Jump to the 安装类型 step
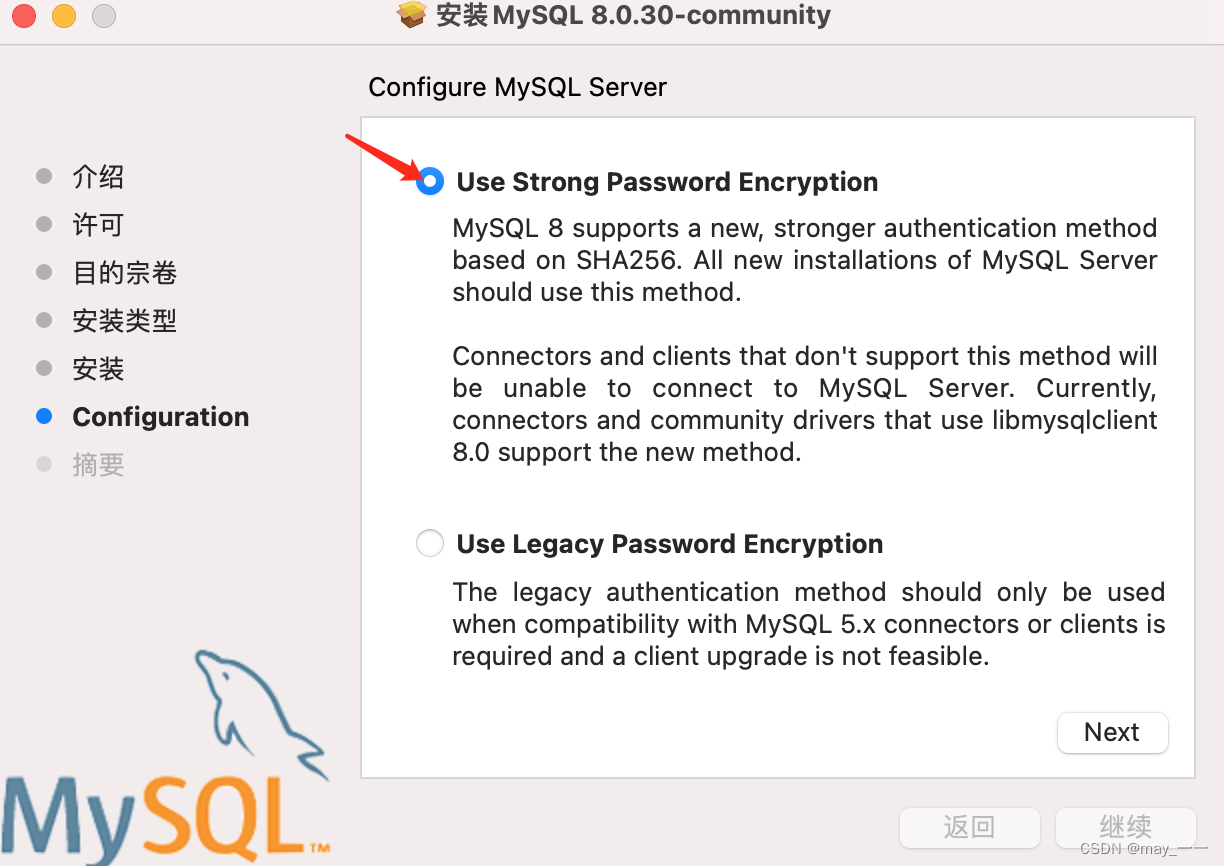This screenshot has width=1224, height=866. coord(125,321)
